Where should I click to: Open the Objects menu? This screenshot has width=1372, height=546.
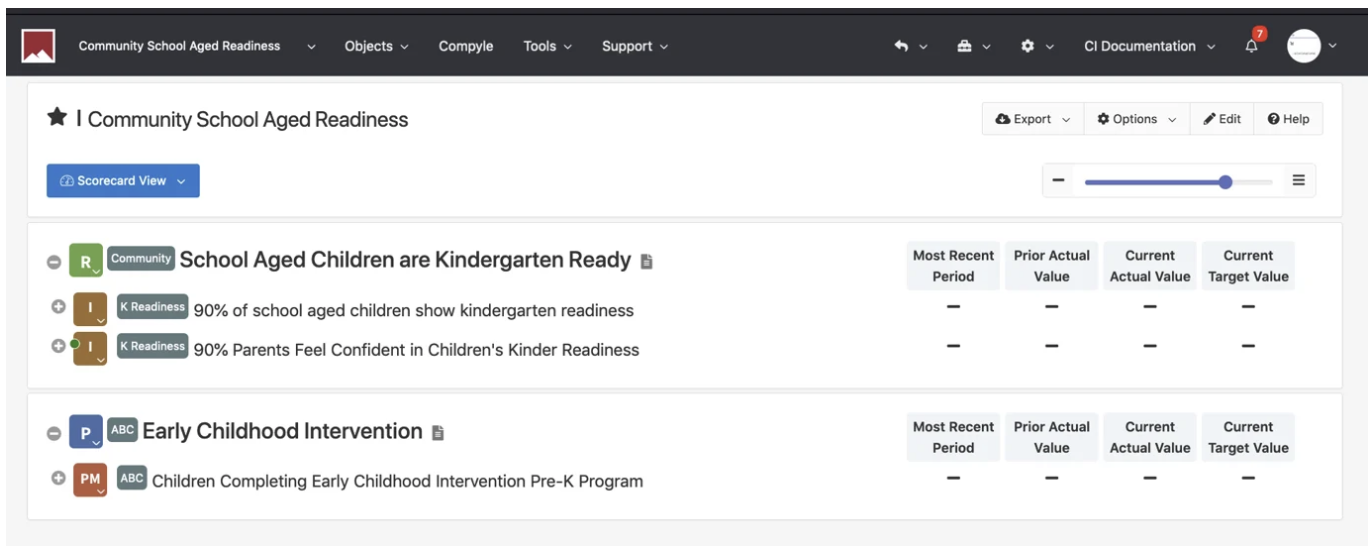(x=376, y=46)
